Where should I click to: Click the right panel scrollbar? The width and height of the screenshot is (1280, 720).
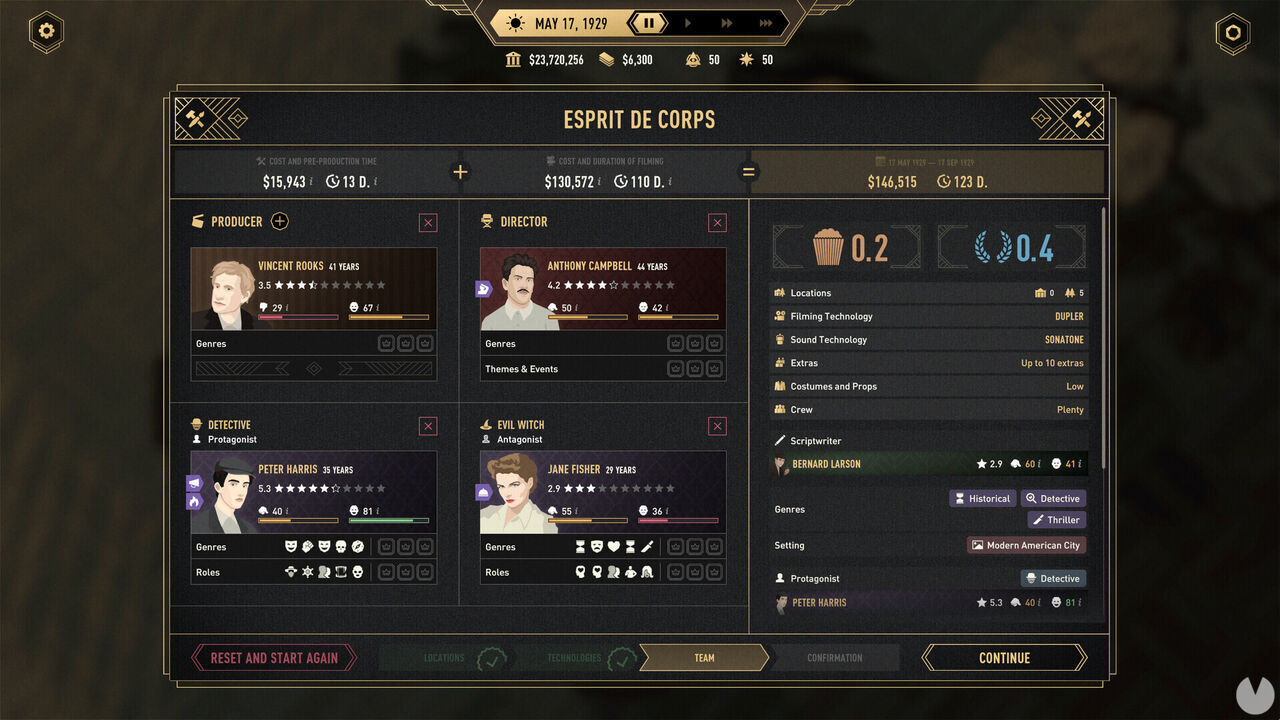coord(1104,338)
